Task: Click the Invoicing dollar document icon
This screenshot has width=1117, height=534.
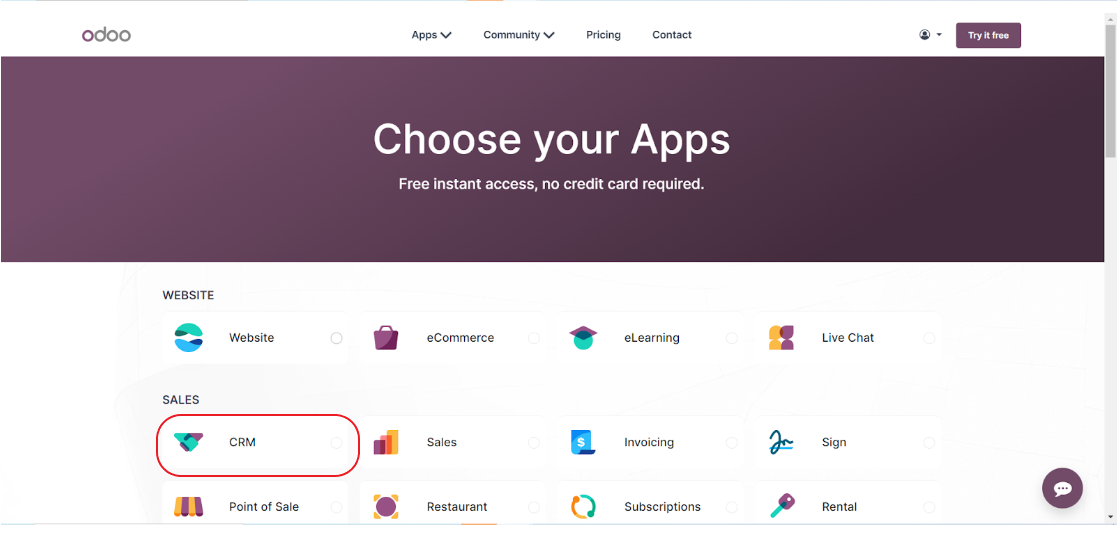Action: [x=583, y=442]
